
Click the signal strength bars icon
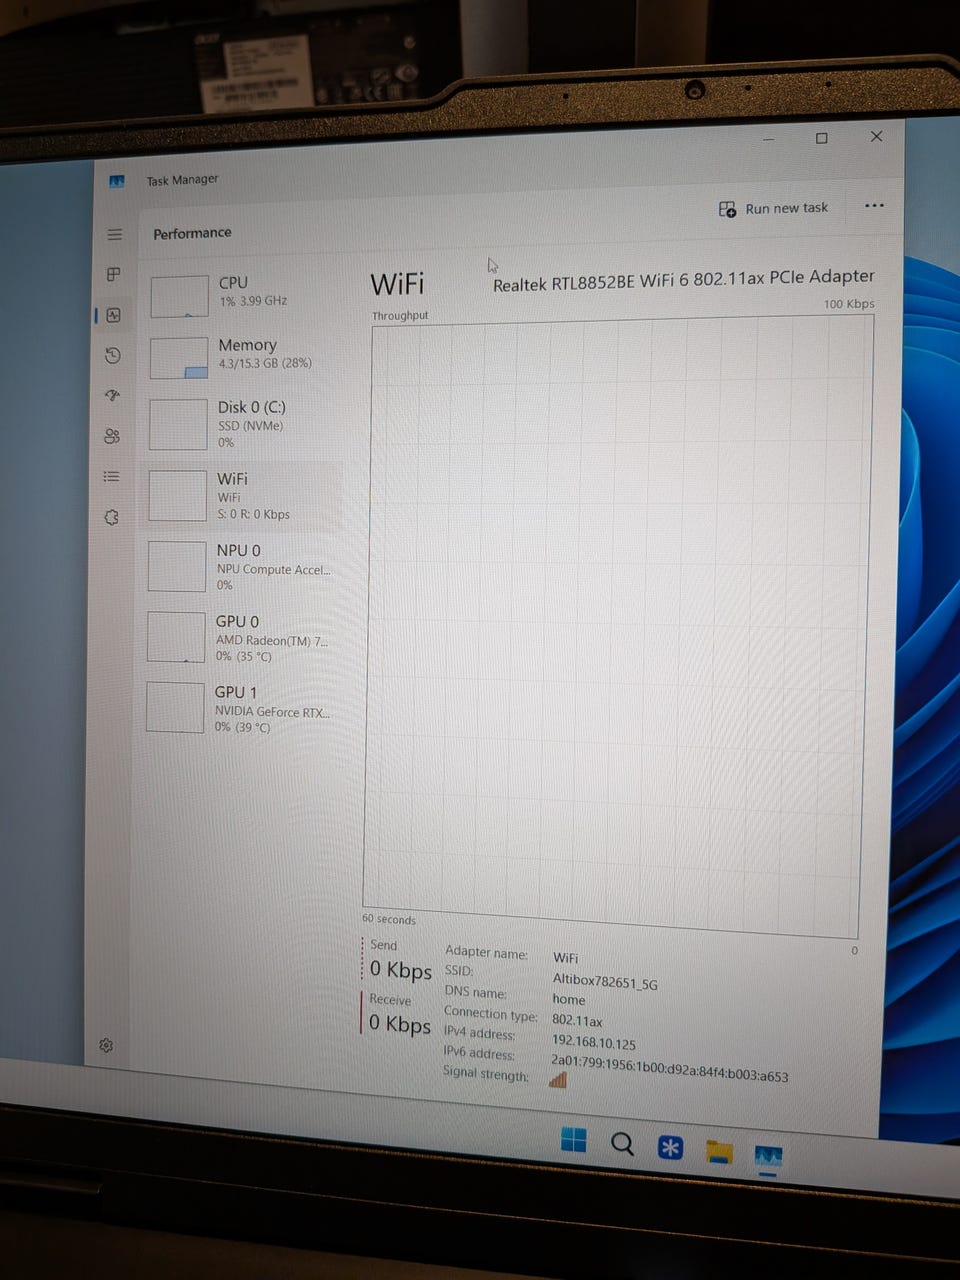tap(558, 1080)
